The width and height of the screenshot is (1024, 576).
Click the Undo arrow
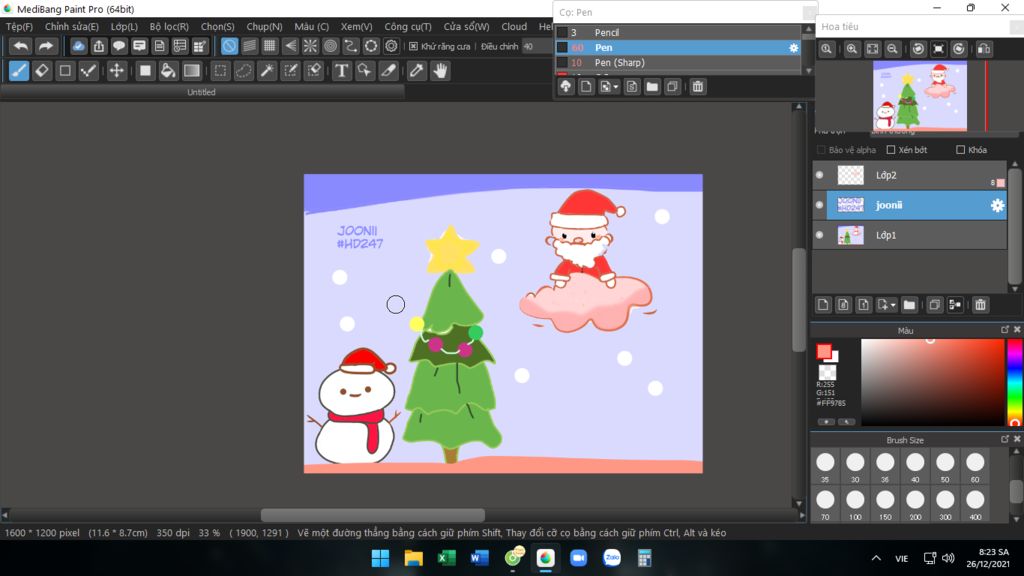21,46
